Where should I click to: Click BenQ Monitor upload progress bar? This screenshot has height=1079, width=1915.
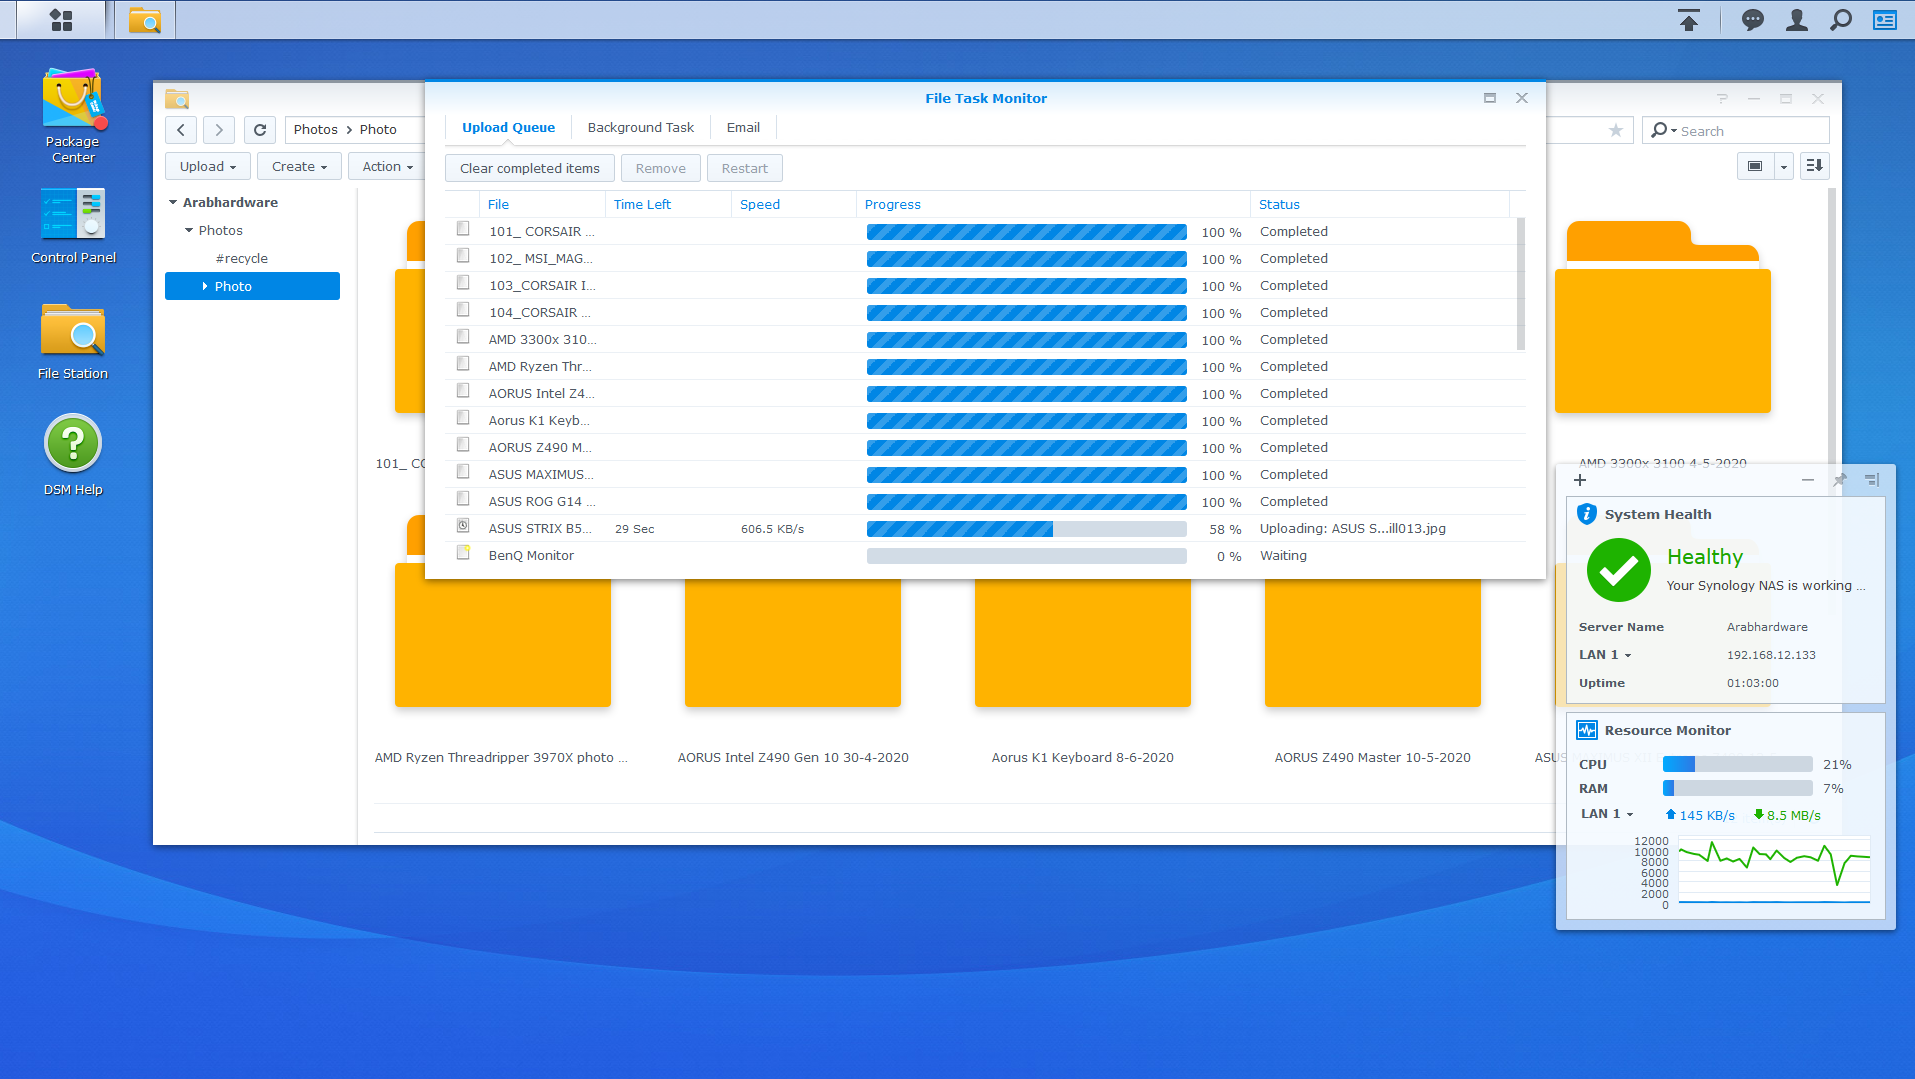pos(1027,556)
